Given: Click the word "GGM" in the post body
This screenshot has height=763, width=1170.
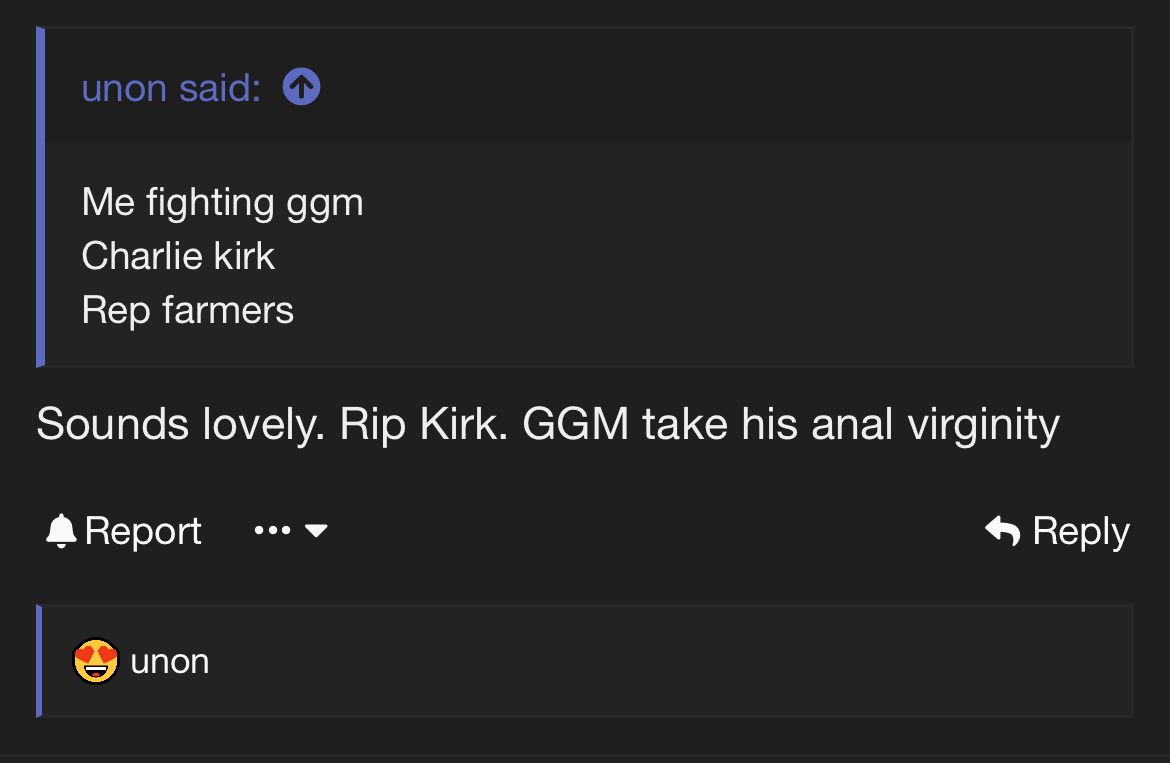Looking at the screenshot, I should 576,425.
